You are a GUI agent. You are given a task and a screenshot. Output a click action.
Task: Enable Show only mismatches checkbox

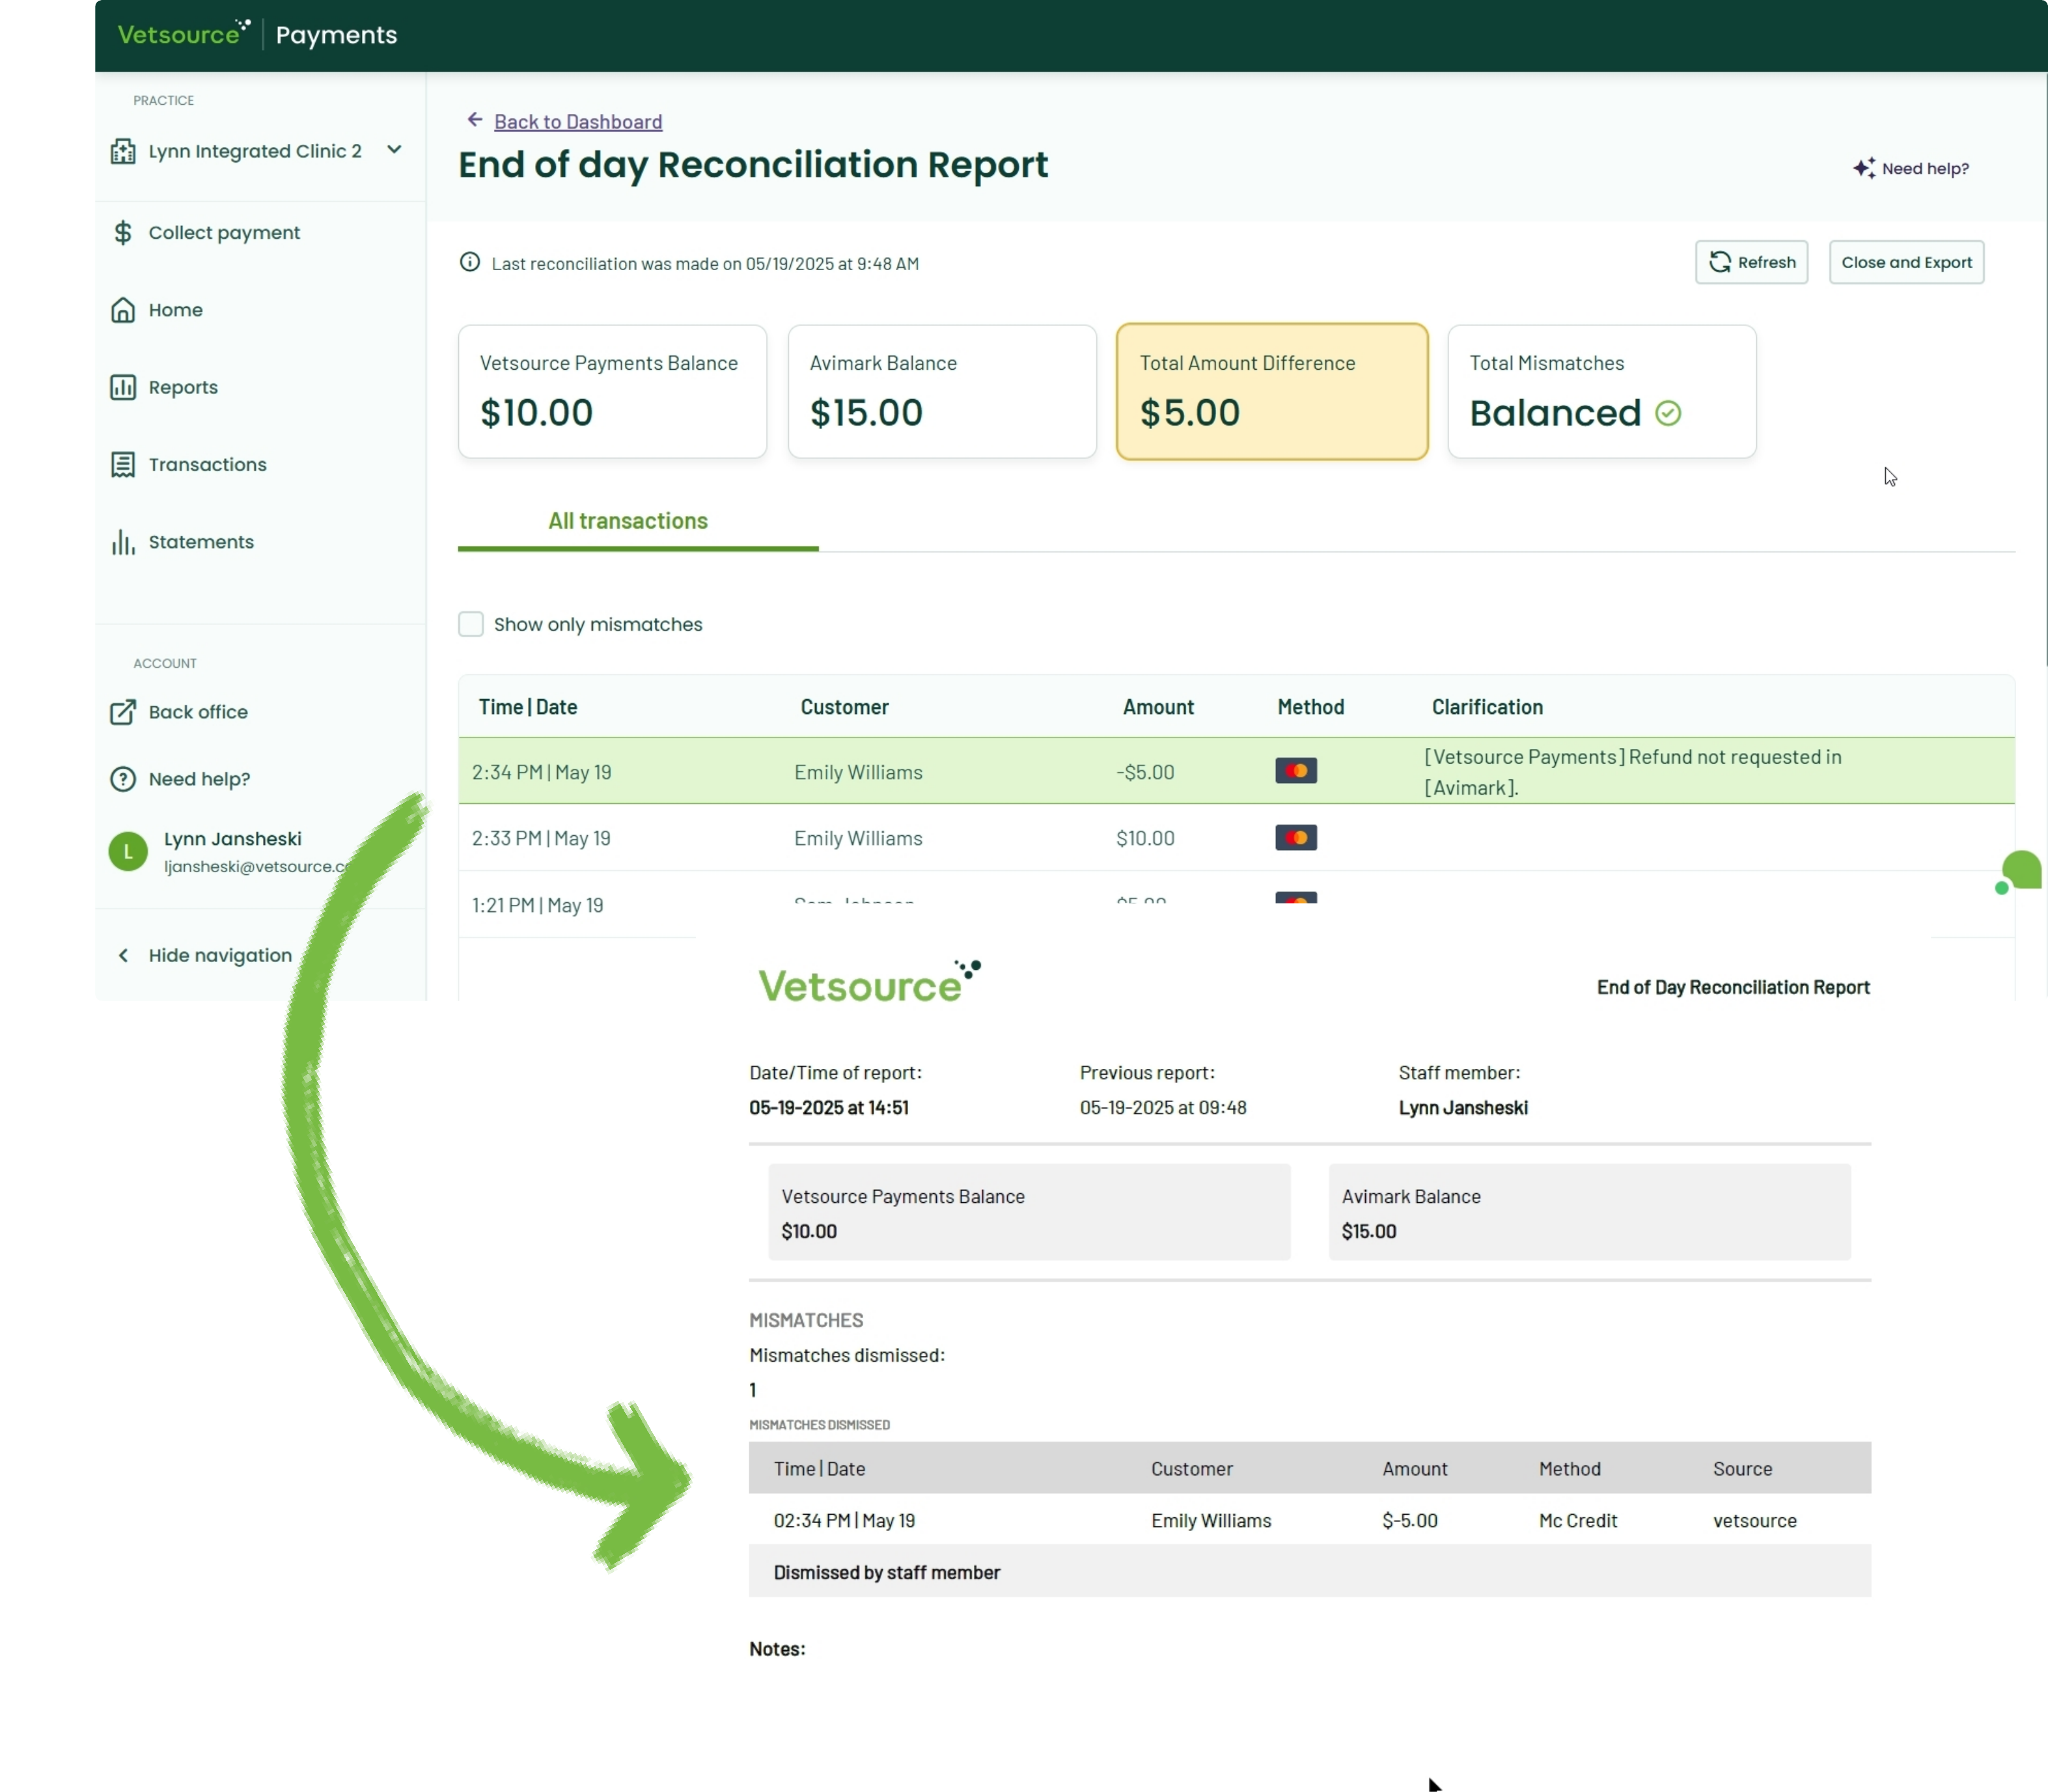pos(471,624)
